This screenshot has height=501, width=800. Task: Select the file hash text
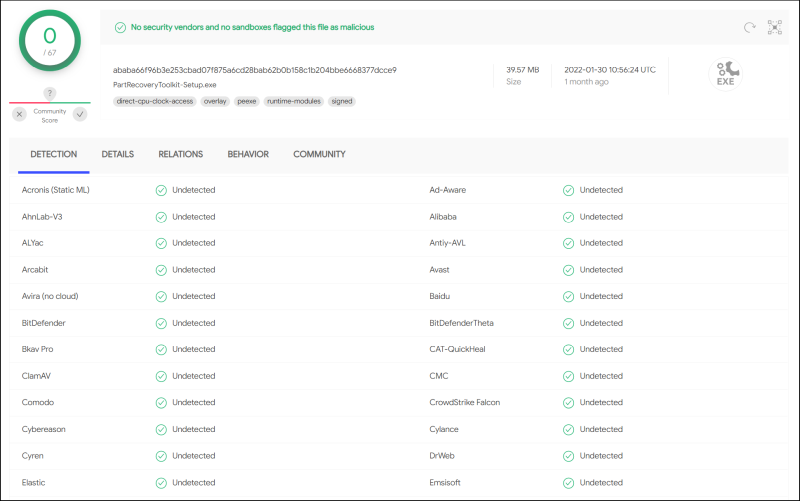[x=255, y=70]
